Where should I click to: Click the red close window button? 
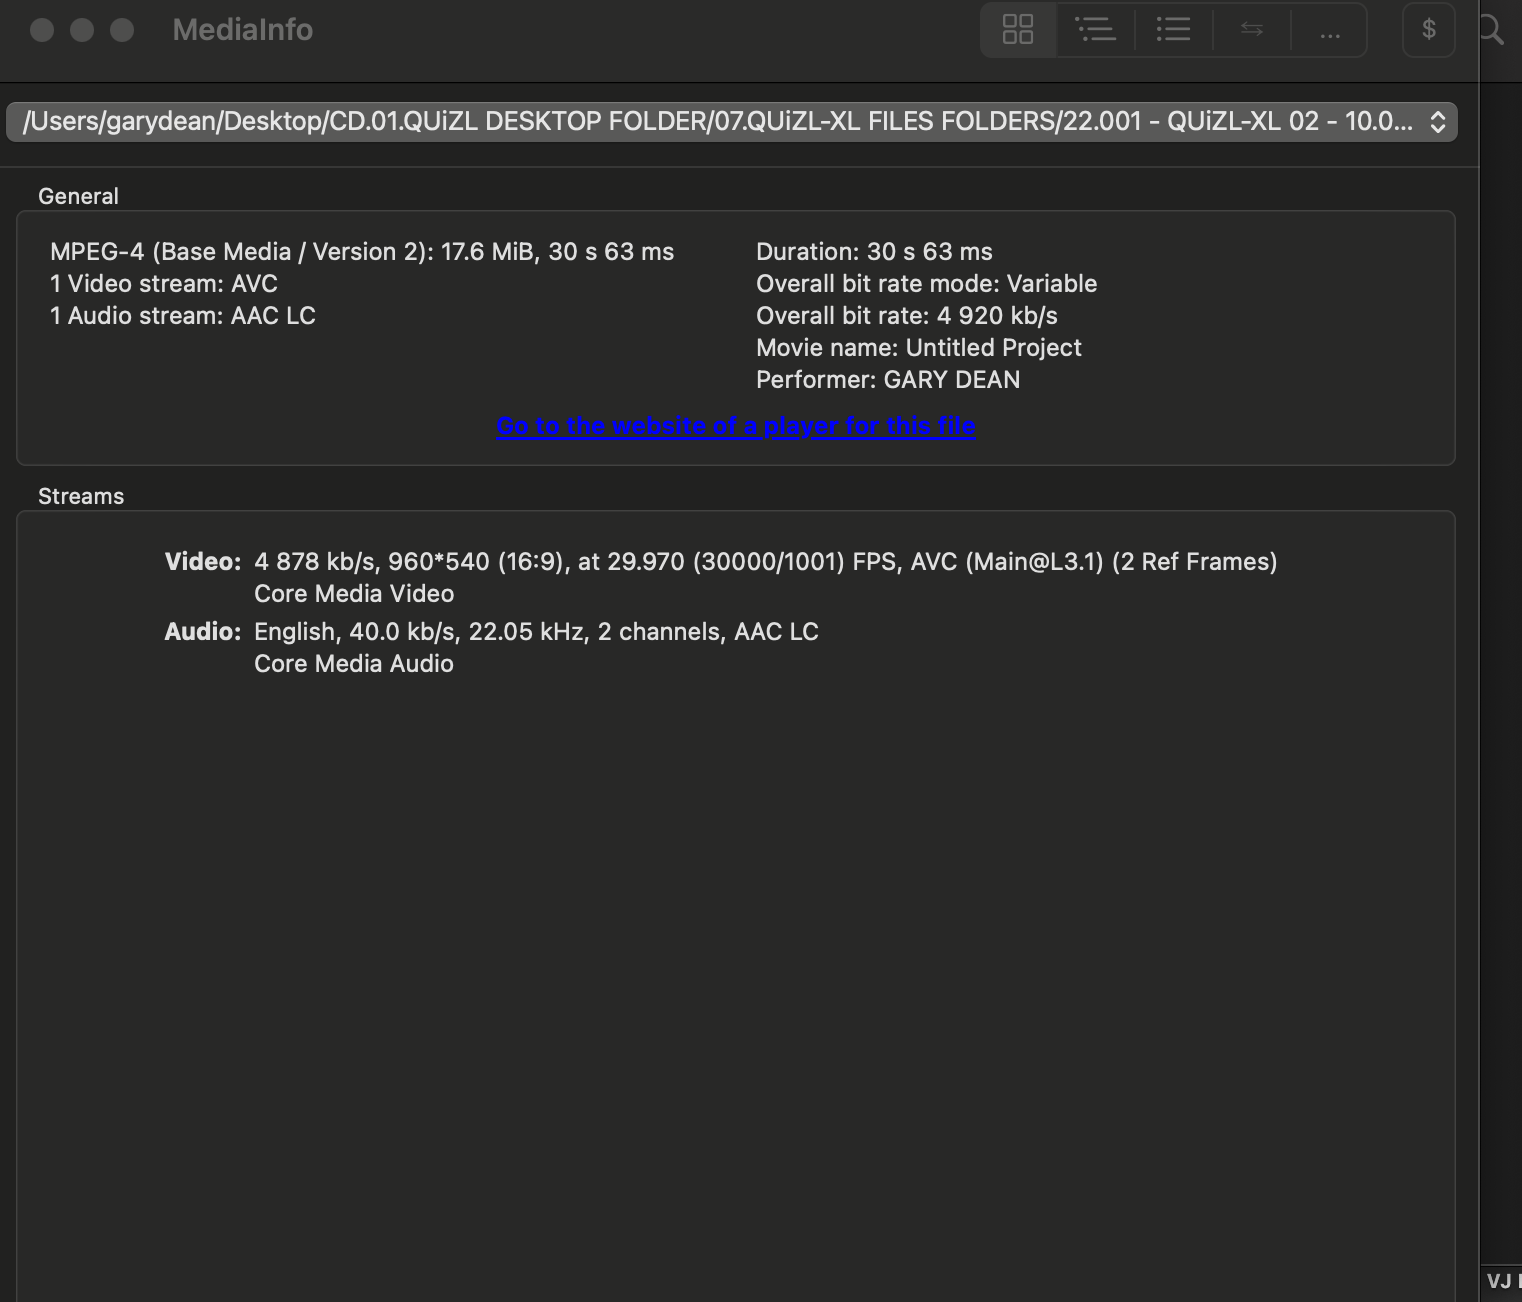coord(42,30)
